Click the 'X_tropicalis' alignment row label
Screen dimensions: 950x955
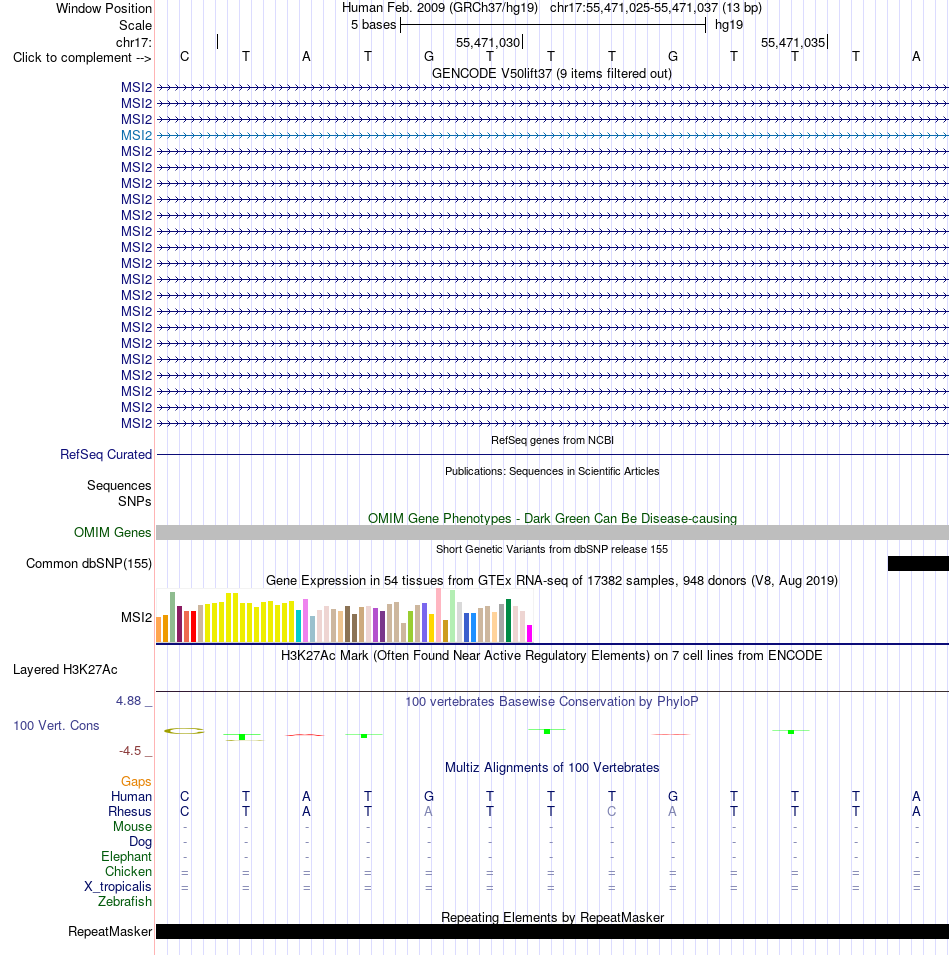[118, 887]
